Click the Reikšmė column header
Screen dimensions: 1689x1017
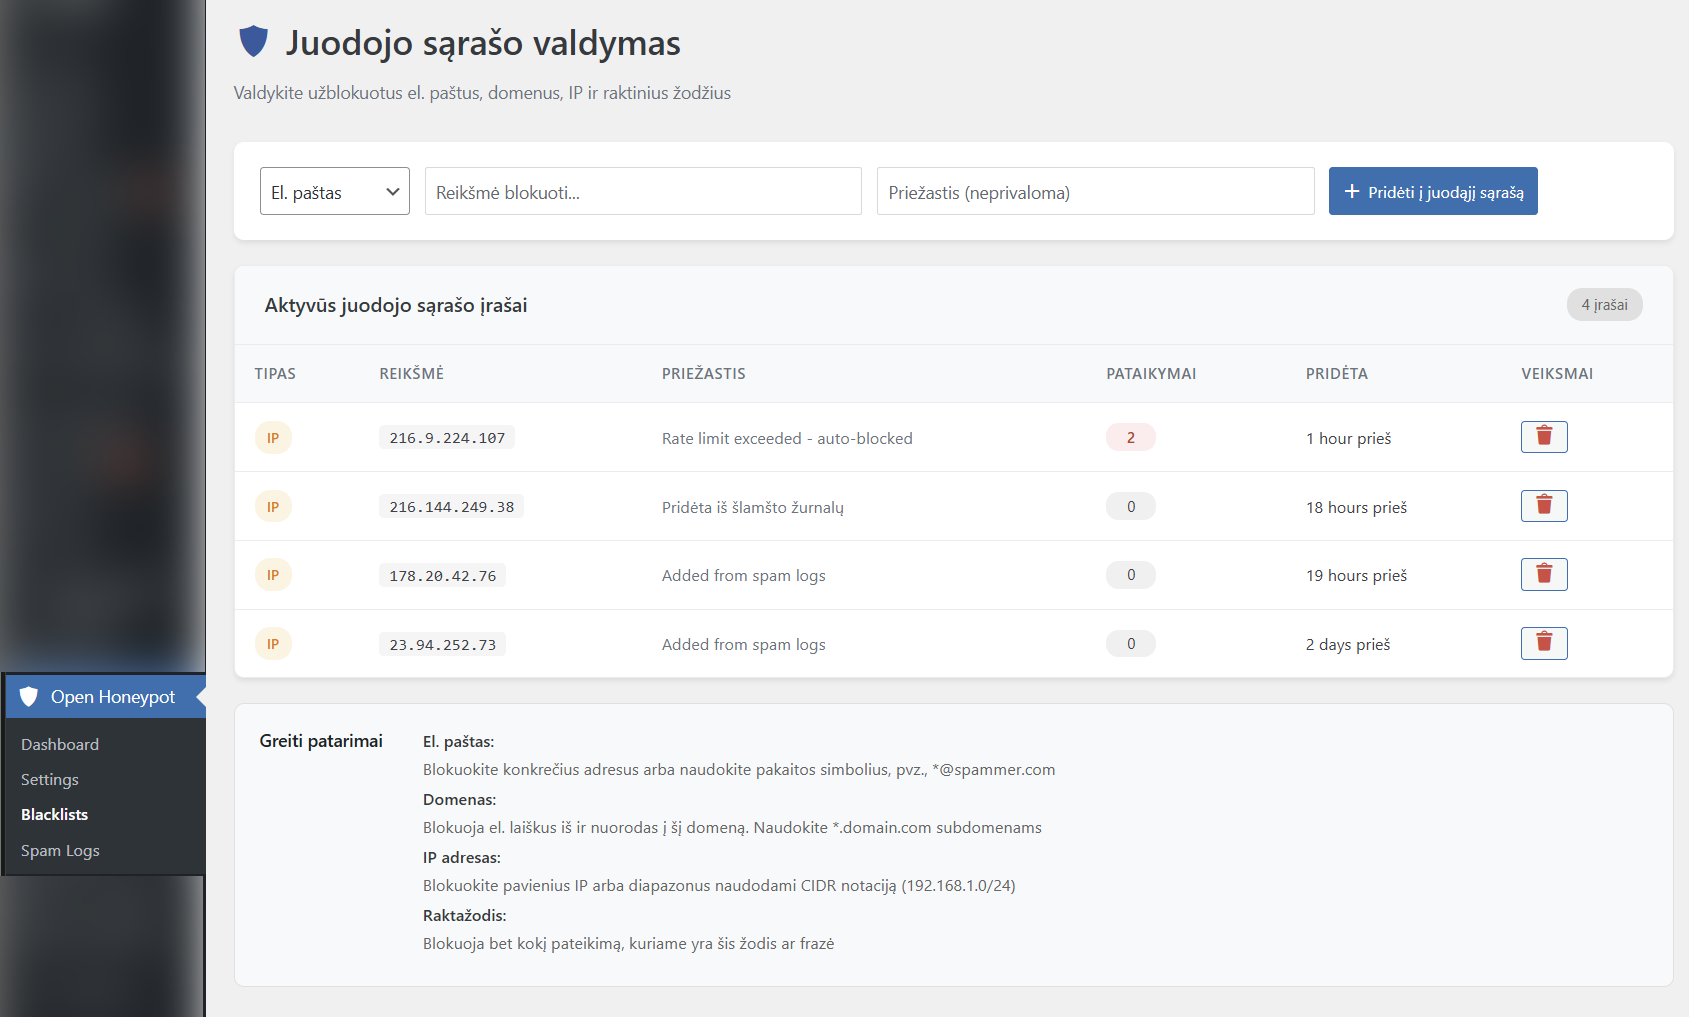coord(411,374)
